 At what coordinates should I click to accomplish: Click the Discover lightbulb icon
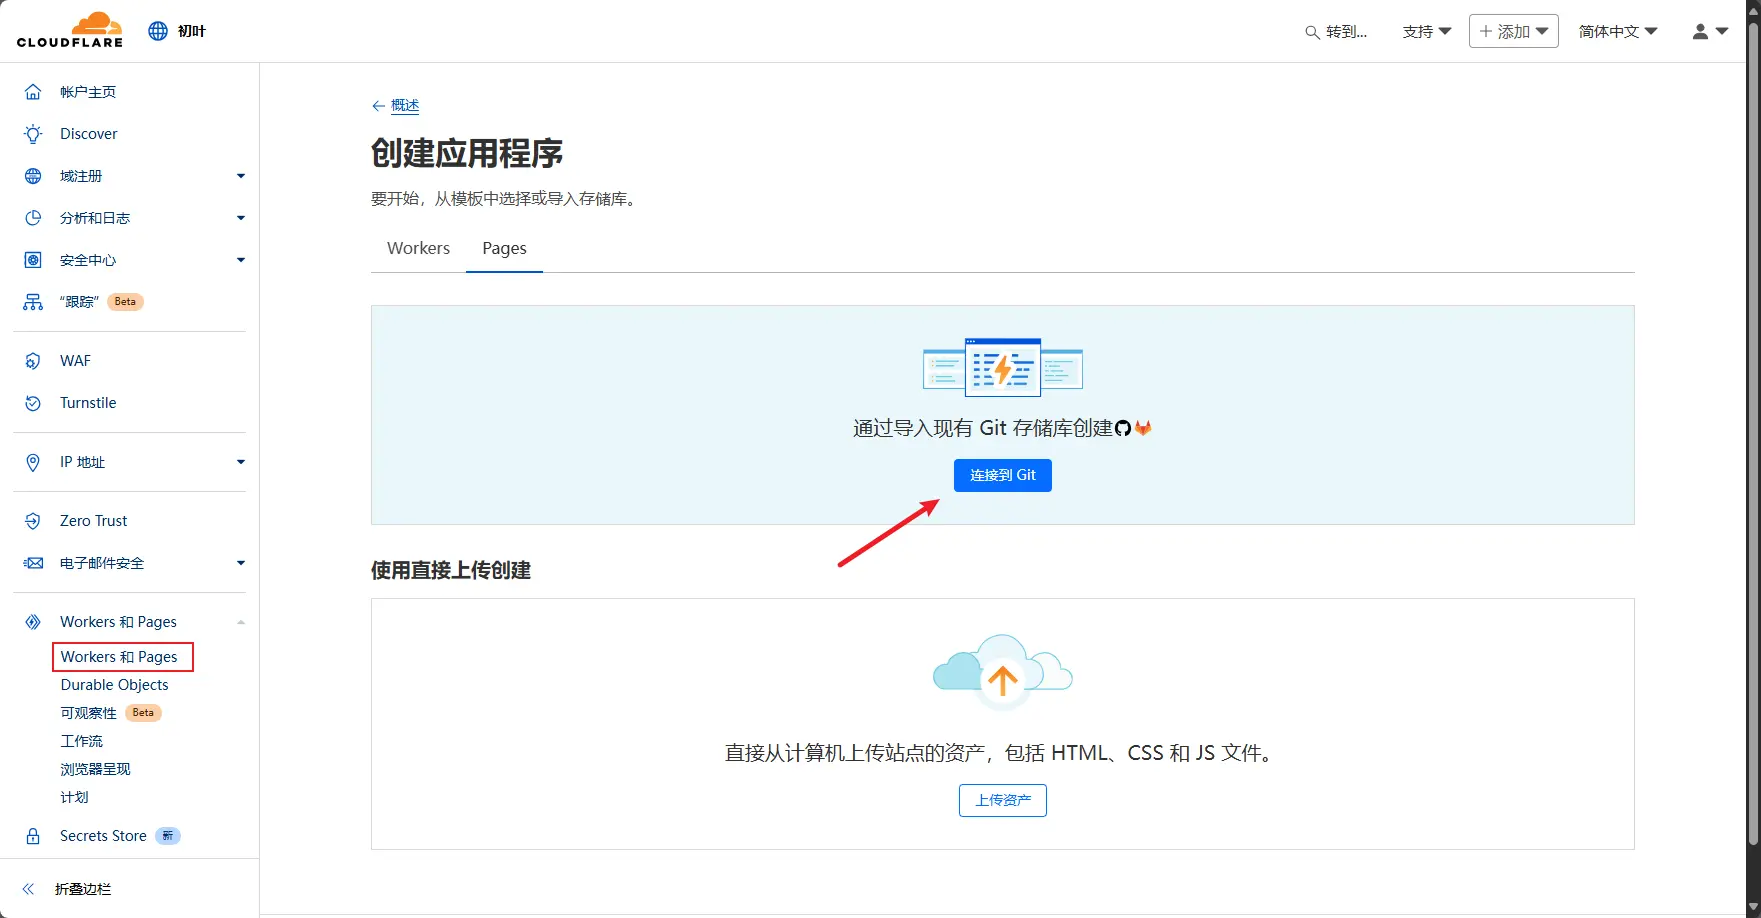coord(33,134)
